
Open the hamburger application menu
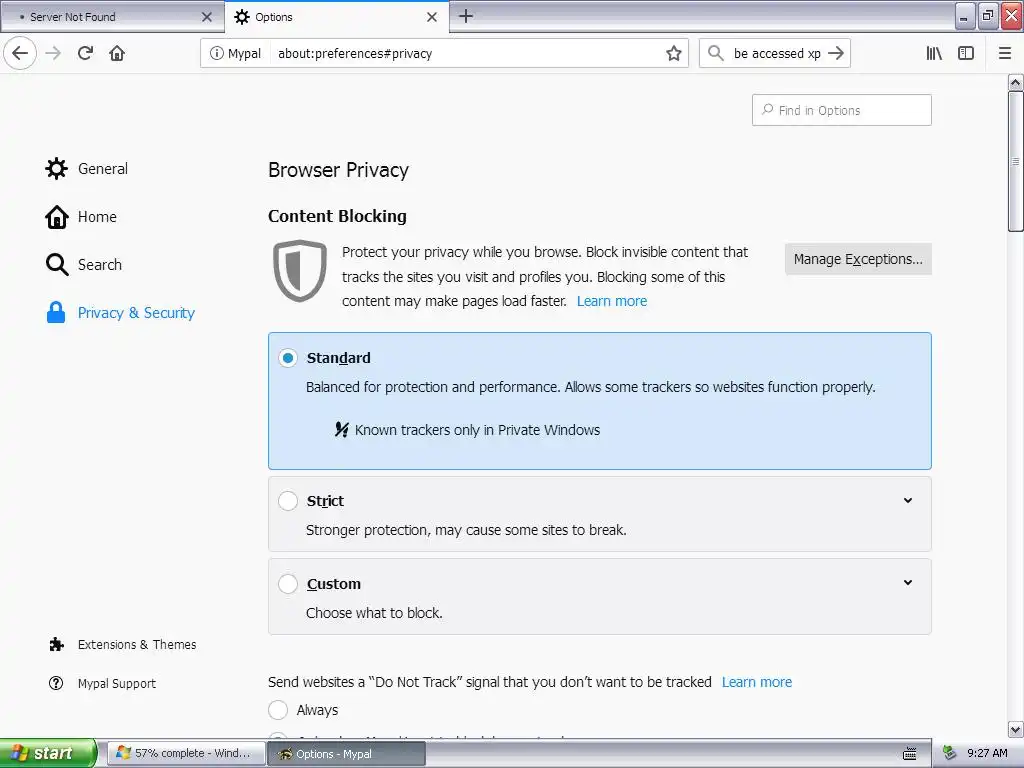pos(1005,53)
